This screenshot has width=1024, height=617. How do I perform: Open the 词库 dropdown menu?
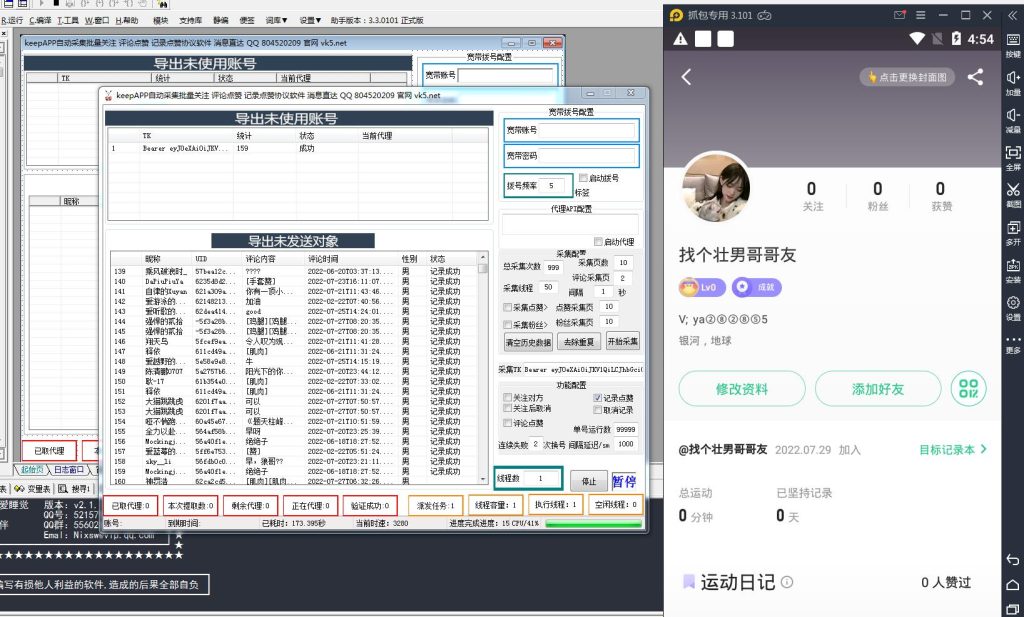point(278,18)
